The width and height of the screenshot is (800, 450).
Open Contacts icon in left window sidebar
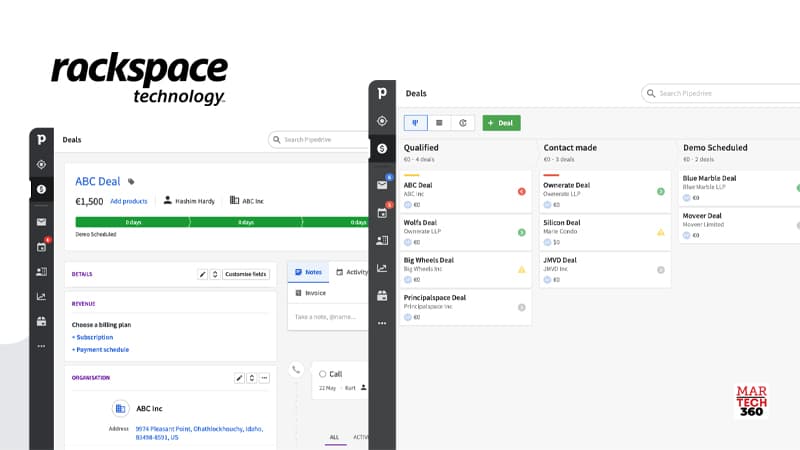click(x=41, y=271)
